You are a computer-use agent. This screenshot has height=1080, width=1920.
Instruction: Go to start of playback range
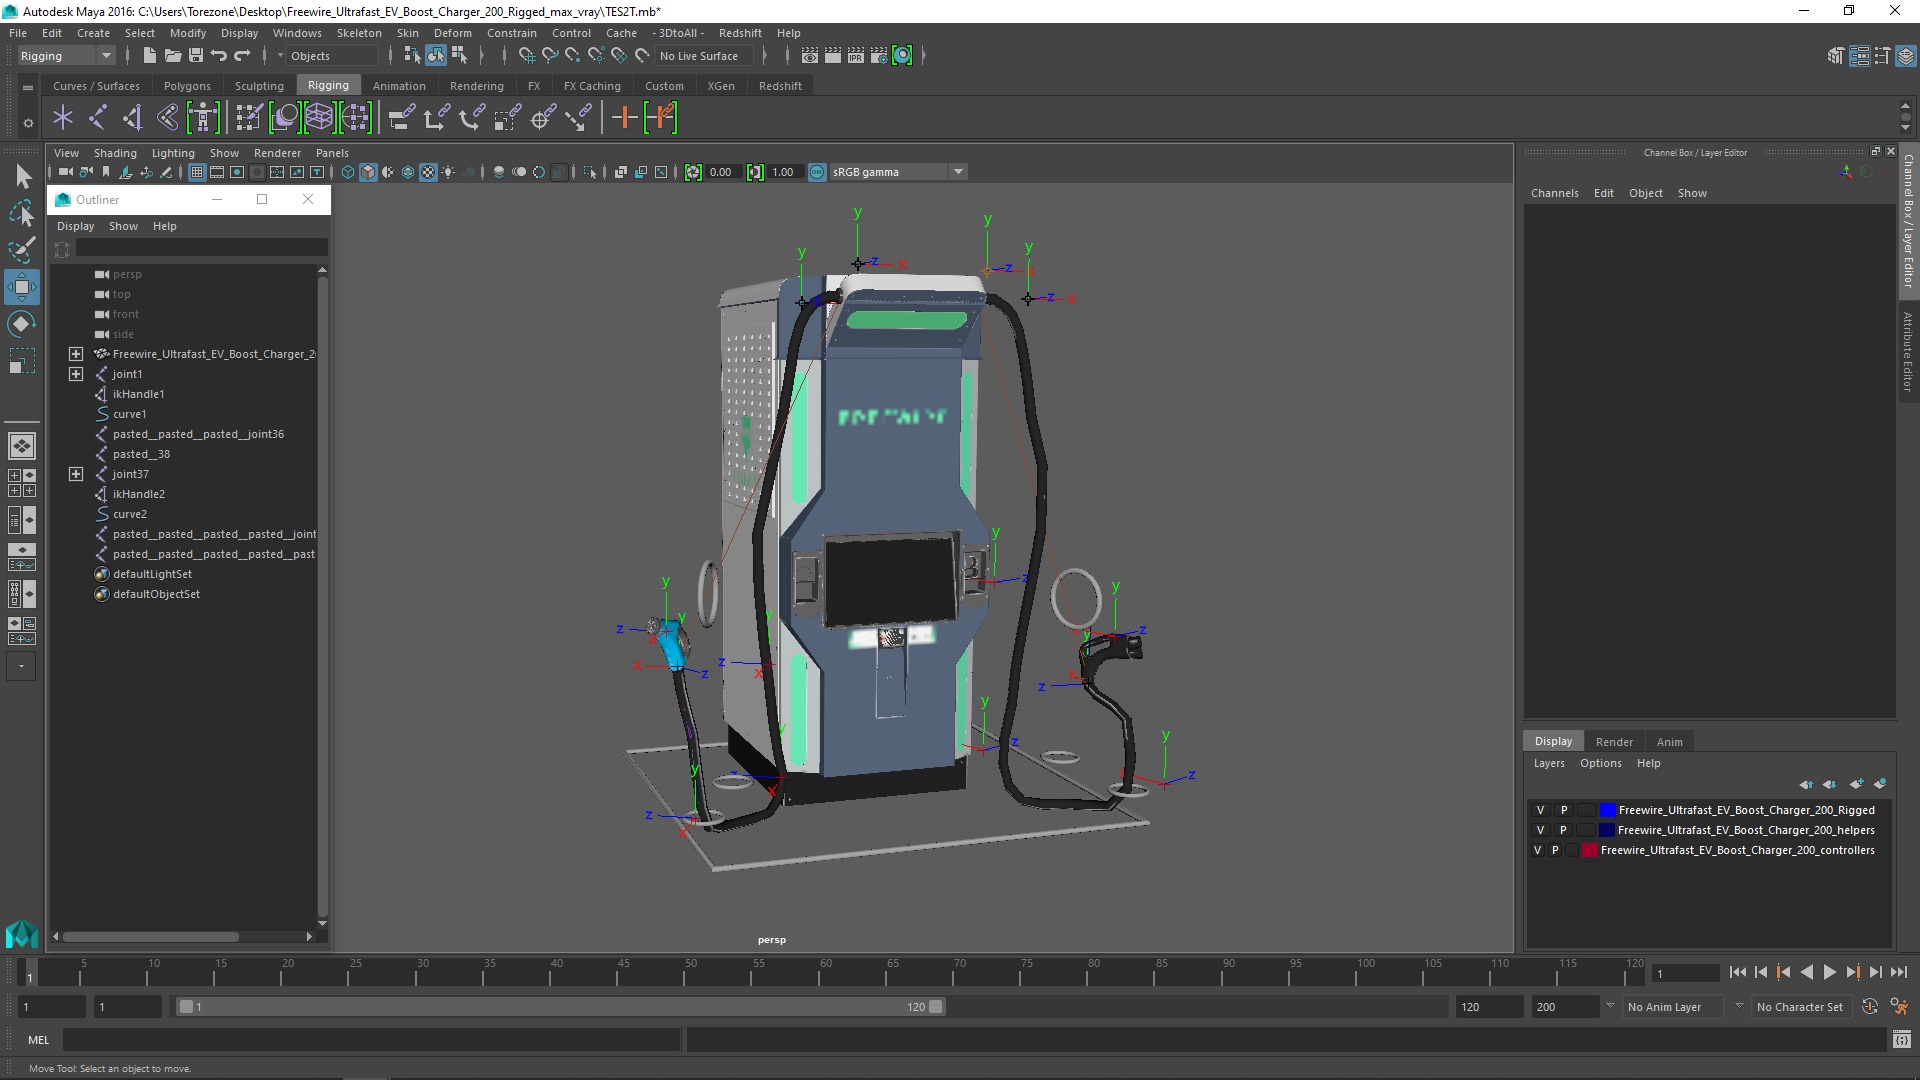(1738, 972)
